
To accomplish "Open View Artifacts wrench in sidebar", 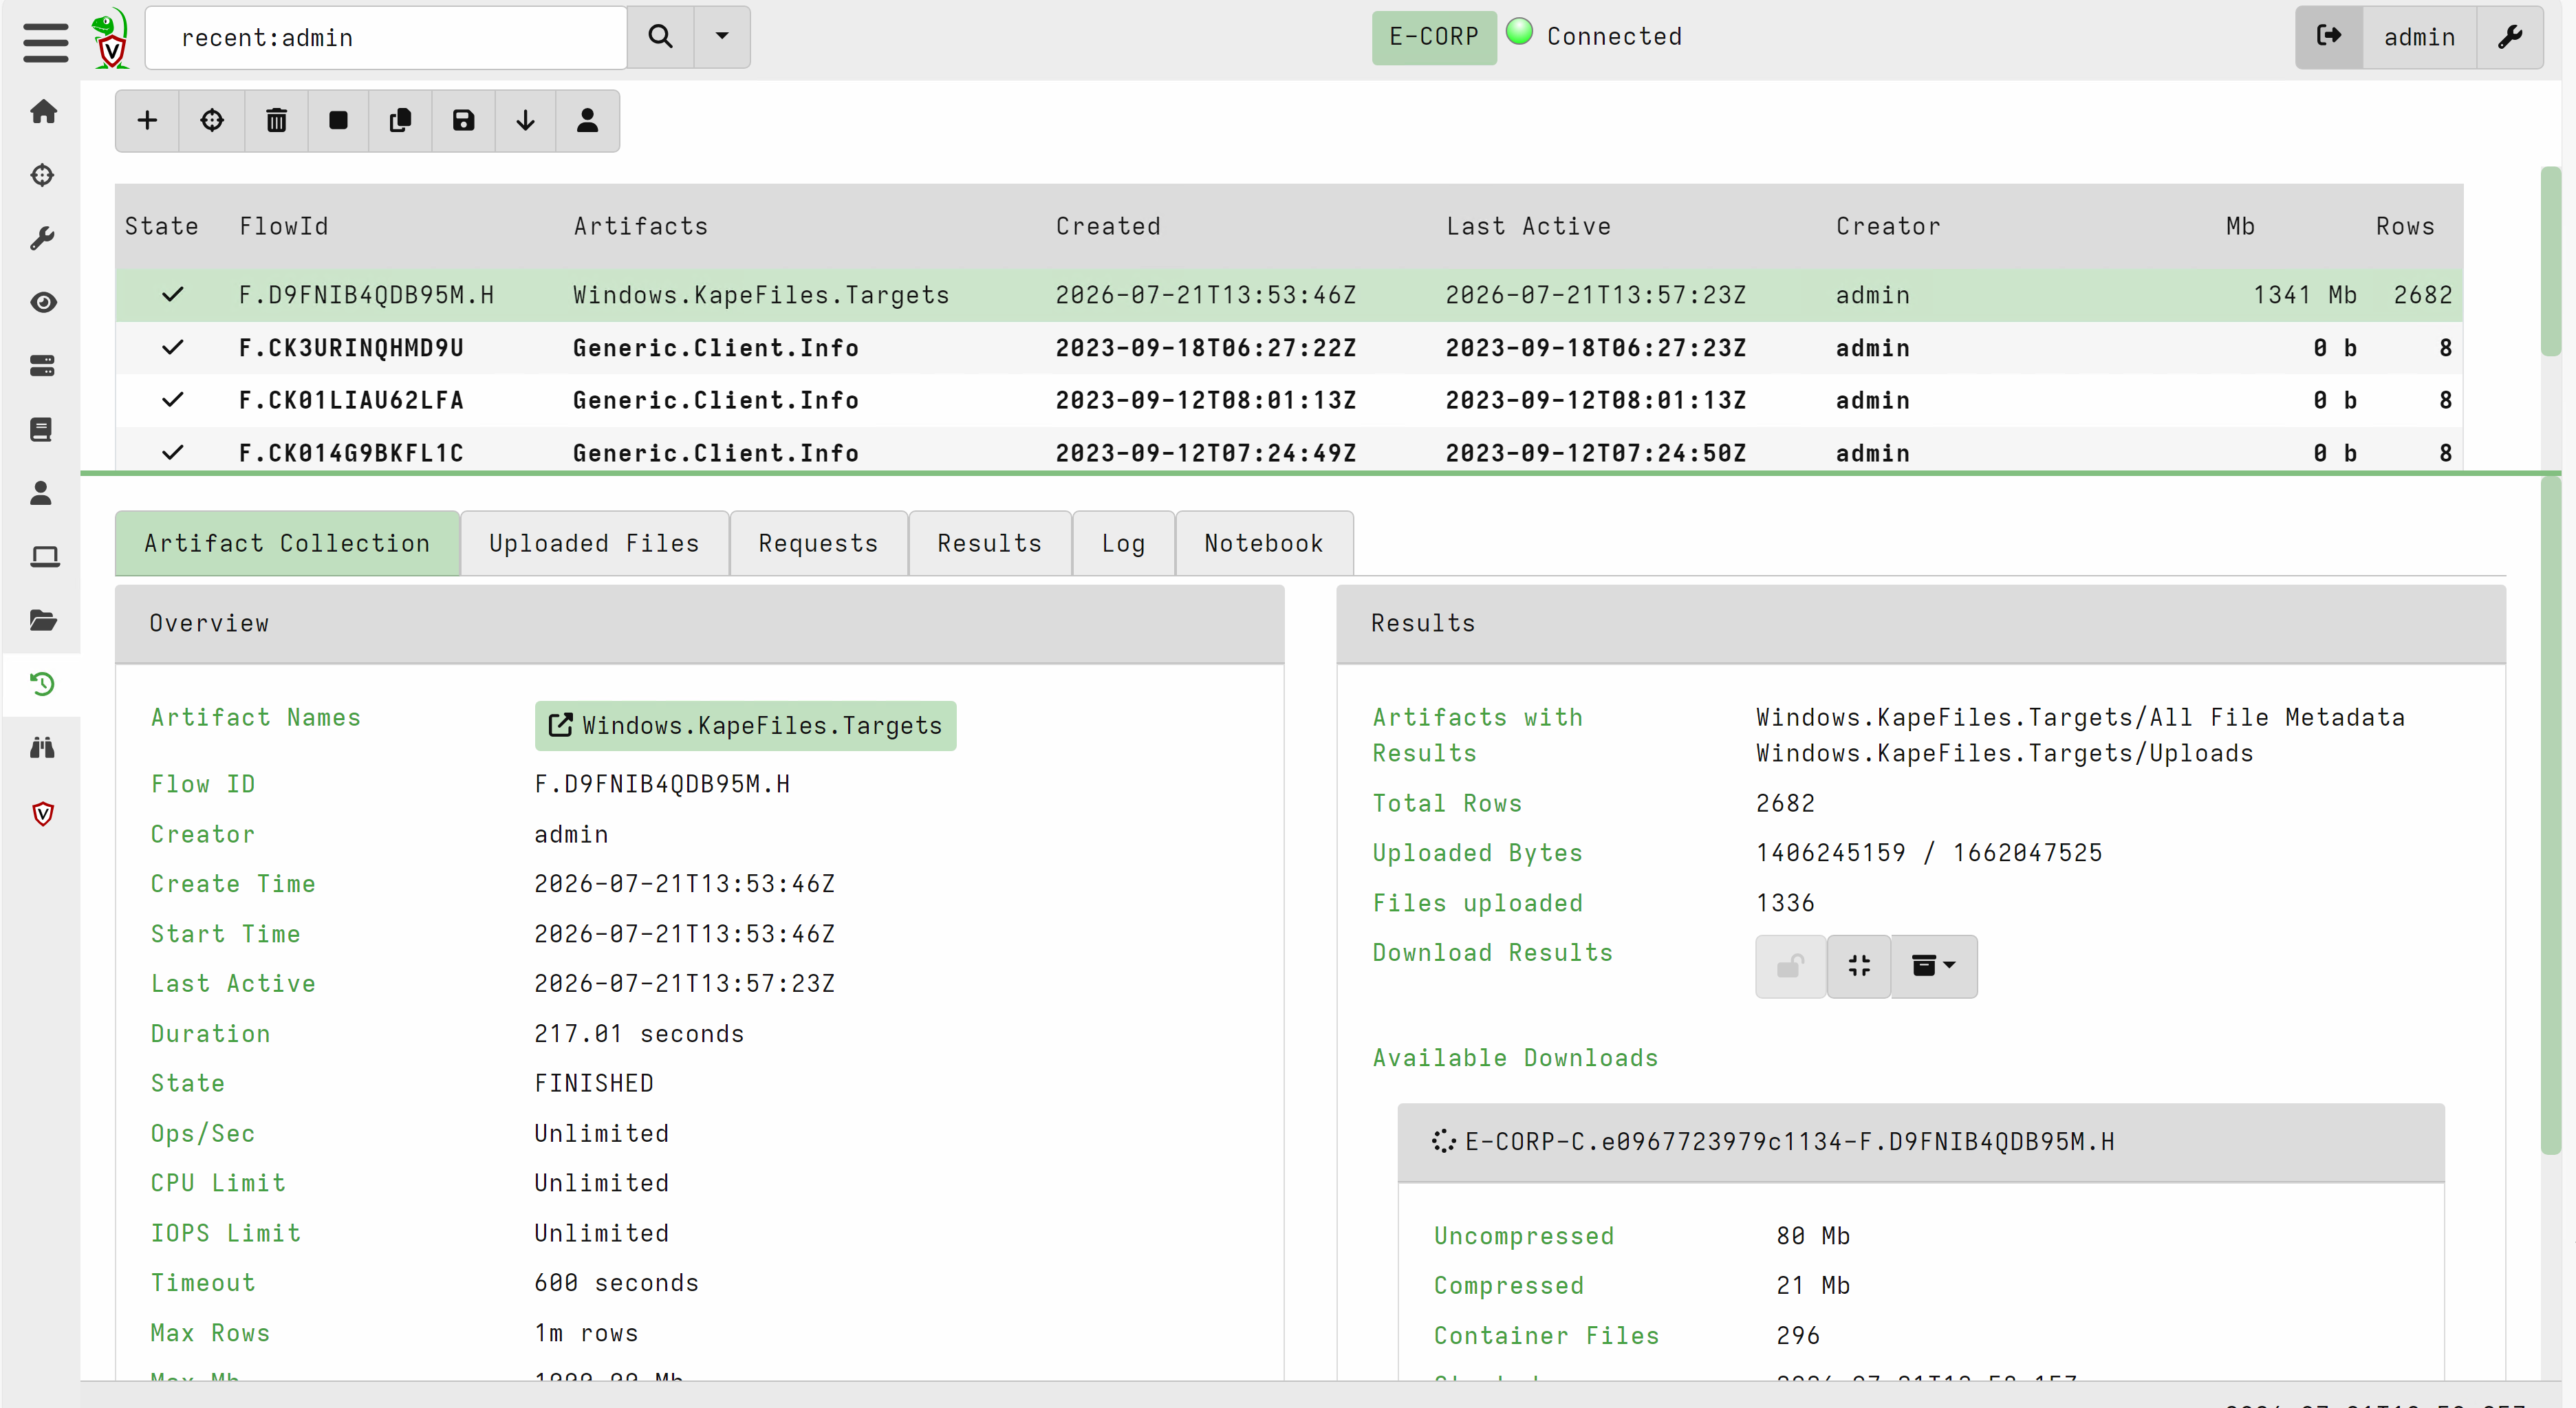I will (42, 238).
